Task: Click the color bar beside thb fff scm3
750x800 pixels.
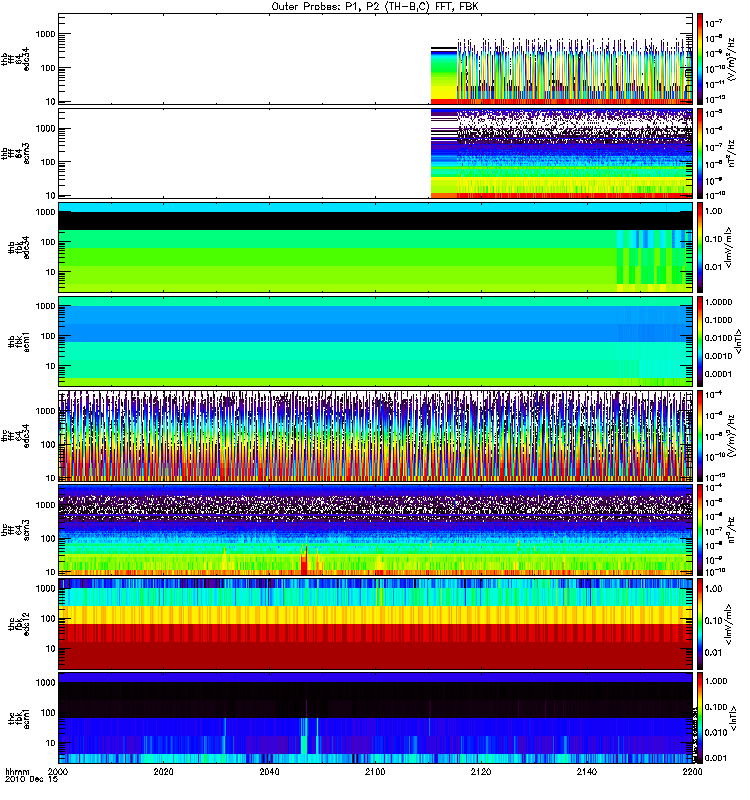Action: (x=700, y=153)
